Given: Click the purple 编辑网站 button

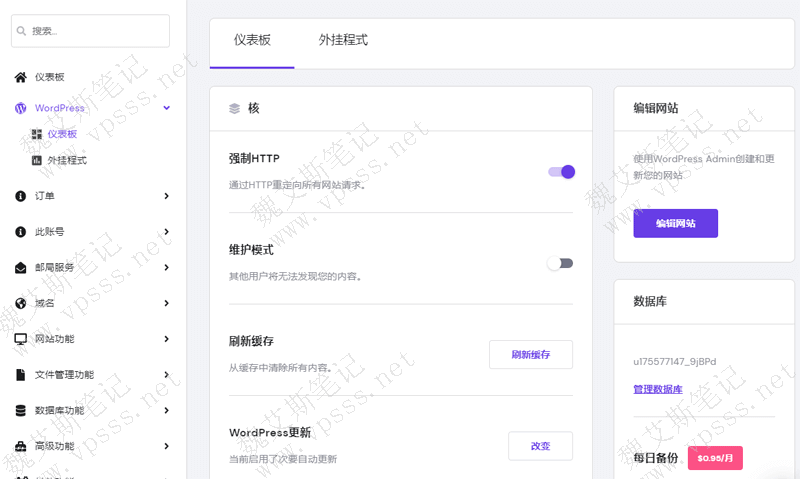Looking at the screenshot, I should [x=675, y=223].
